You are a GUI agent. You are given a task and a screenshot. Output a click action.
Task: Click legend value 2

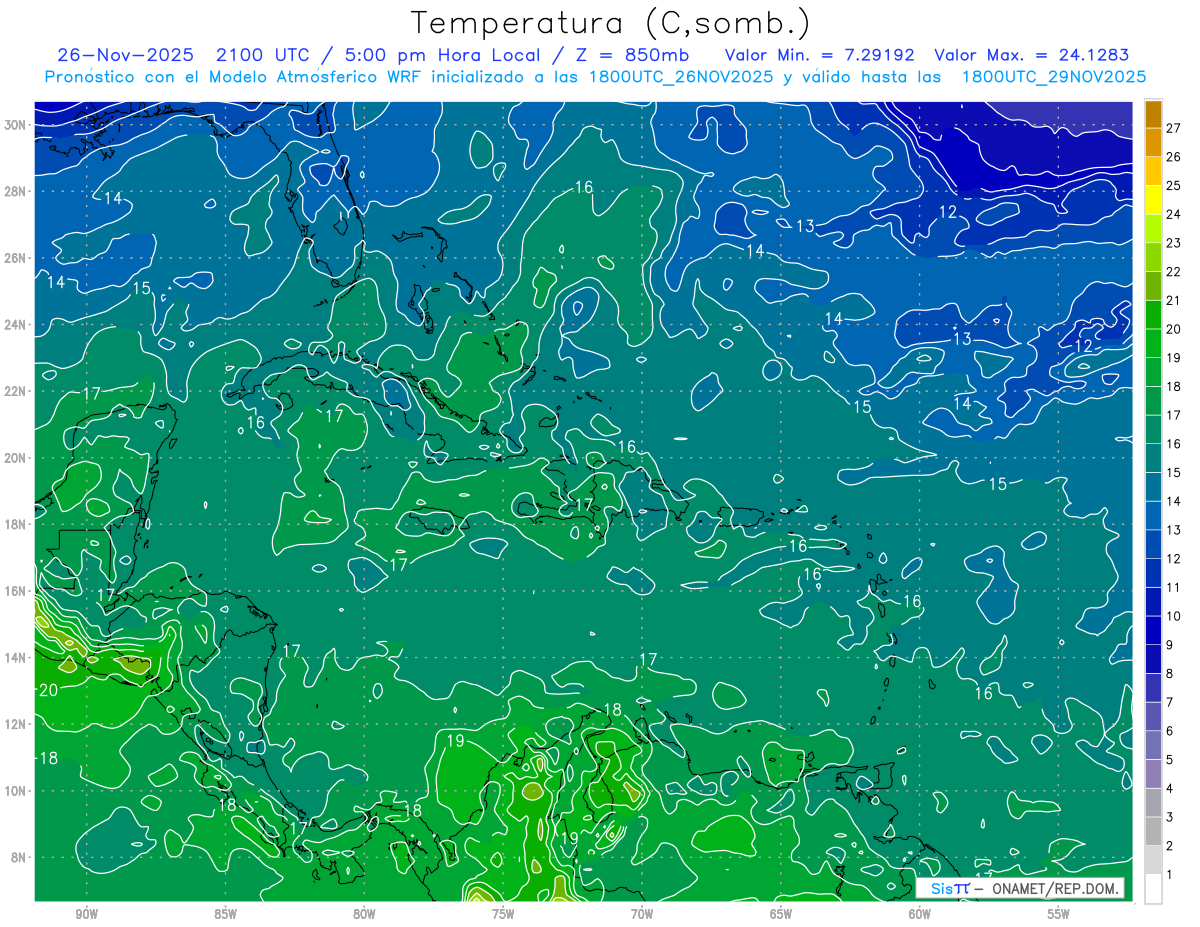1169,846
